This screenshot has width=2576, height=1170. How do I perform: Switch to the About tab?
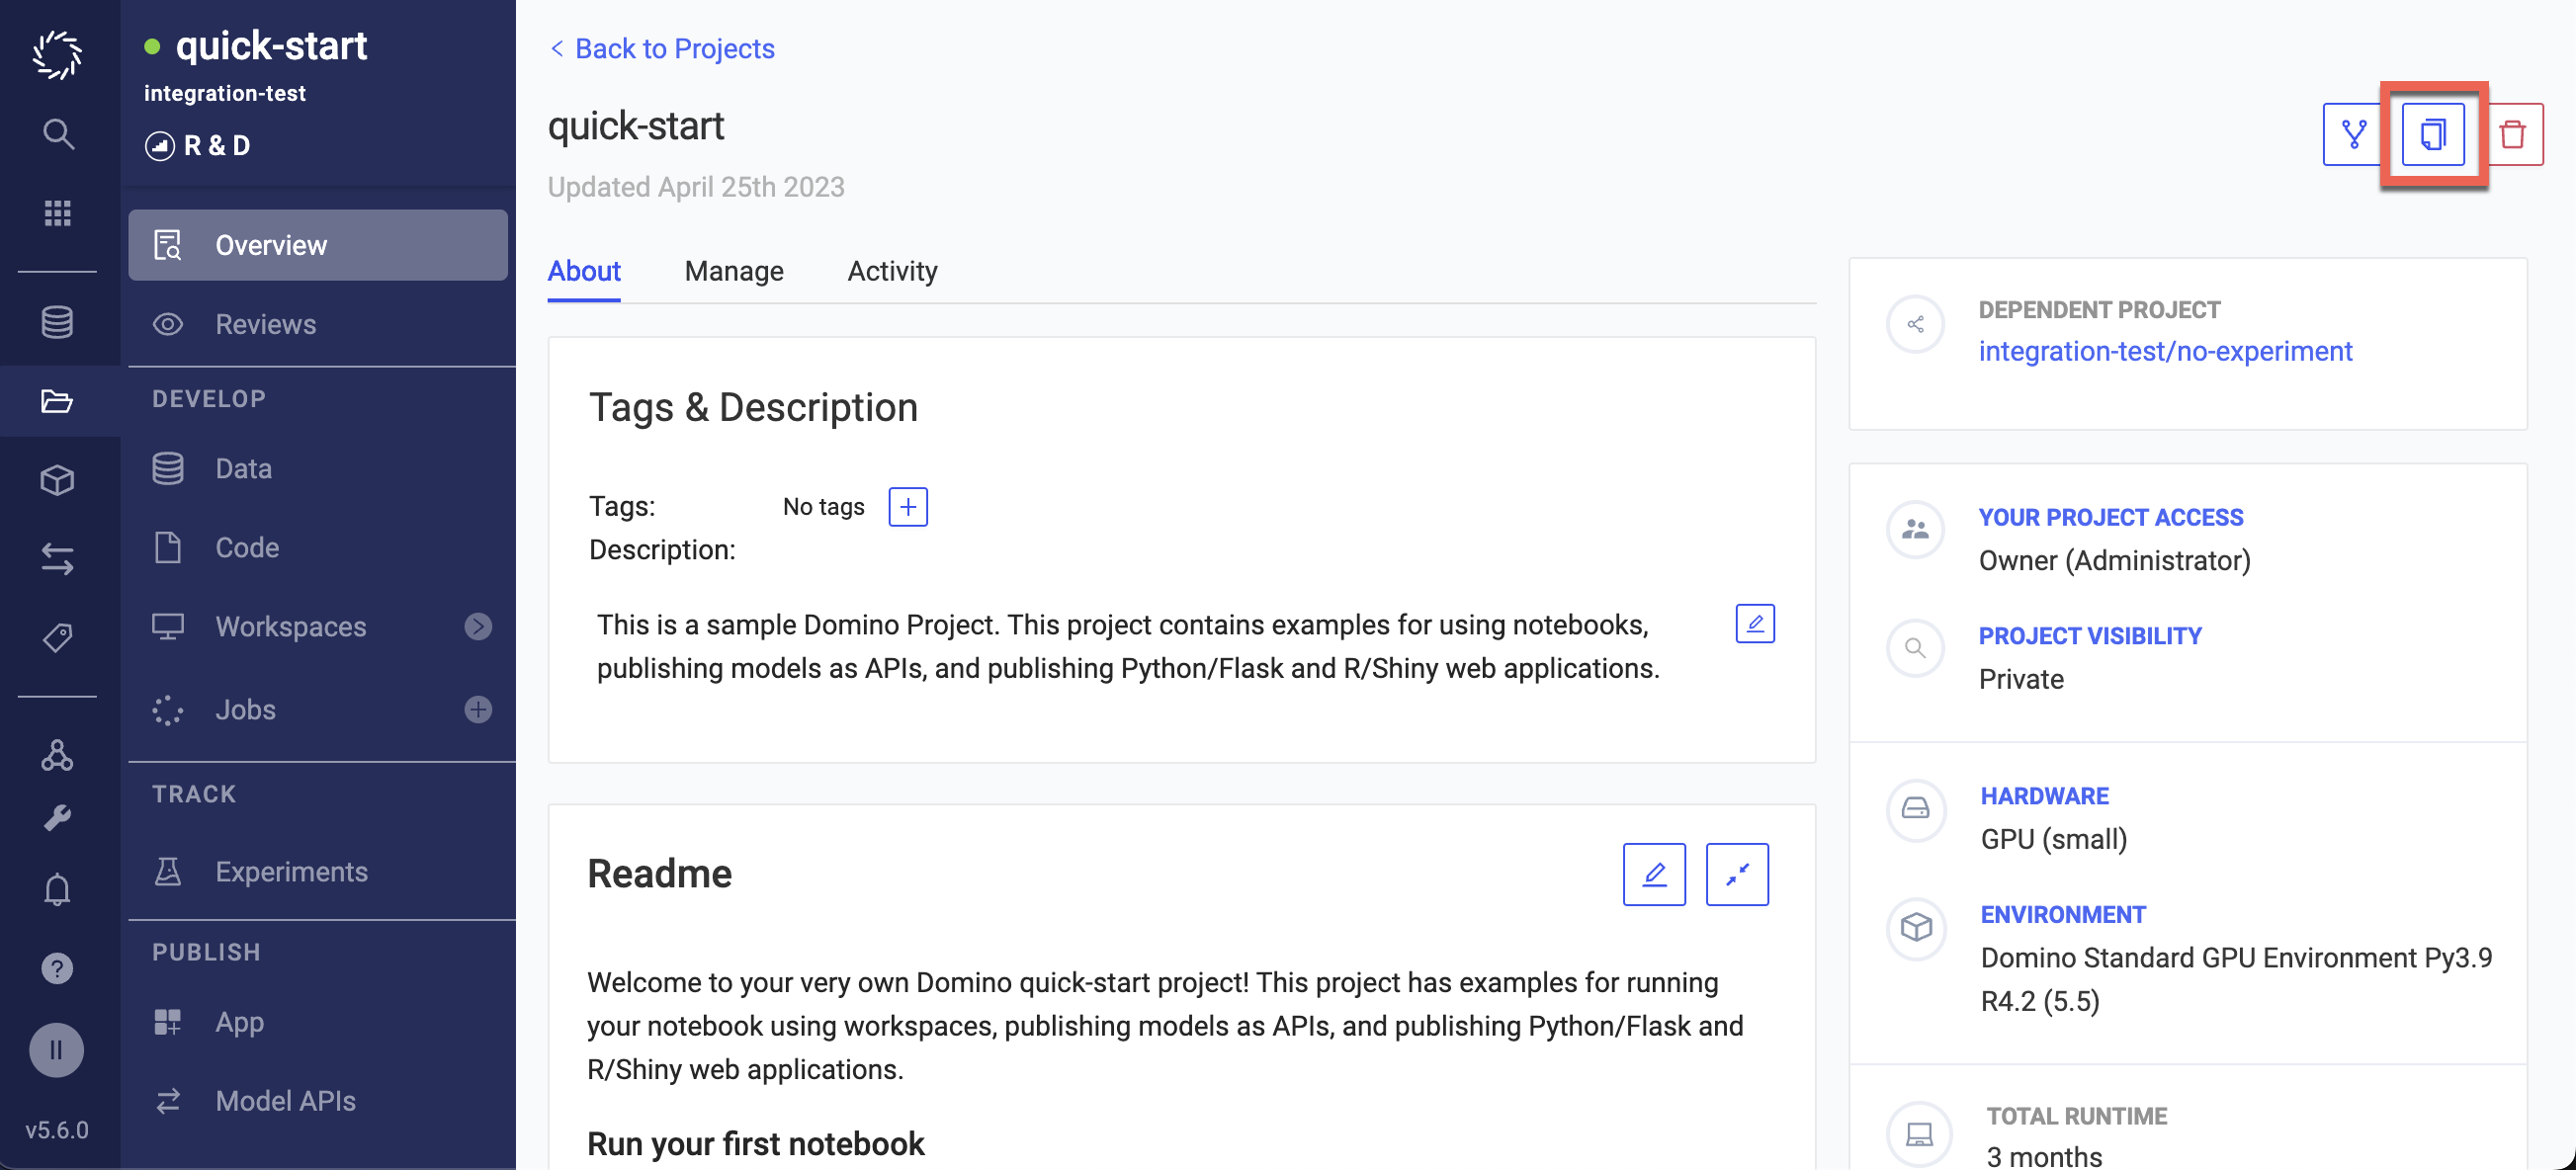tap(584, 271)
